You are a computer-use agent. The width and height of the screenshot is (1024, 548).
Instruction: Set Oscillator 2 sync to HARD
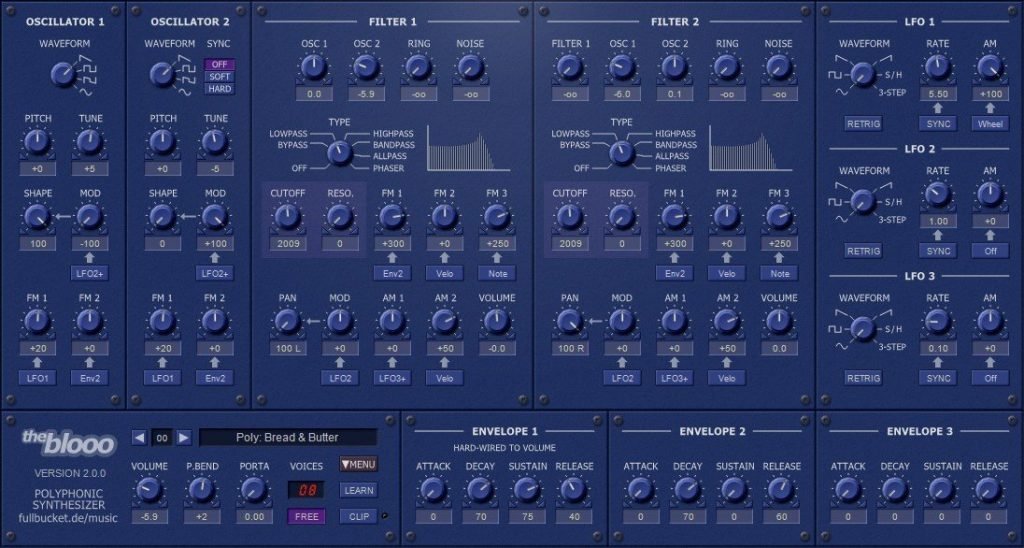[x=219, y=88]
